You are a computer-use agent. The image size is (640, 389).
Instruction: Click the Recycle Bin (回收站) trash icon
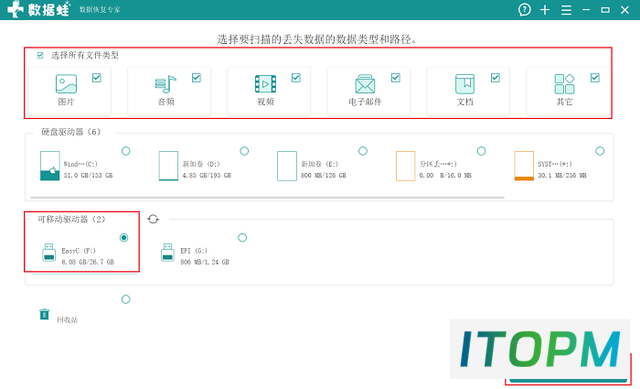point(44,314)
